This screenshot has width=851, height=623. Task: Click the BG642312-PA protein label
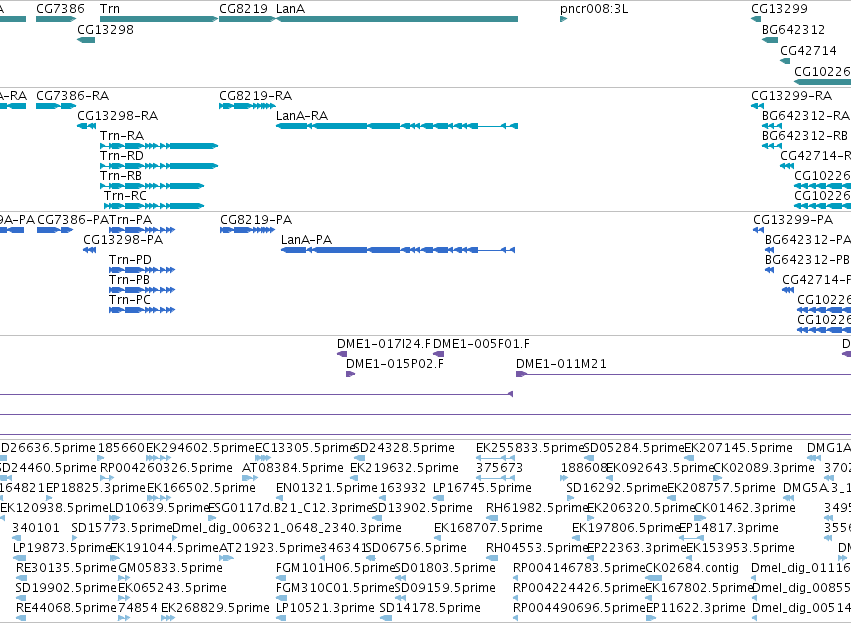coord(808,240)
